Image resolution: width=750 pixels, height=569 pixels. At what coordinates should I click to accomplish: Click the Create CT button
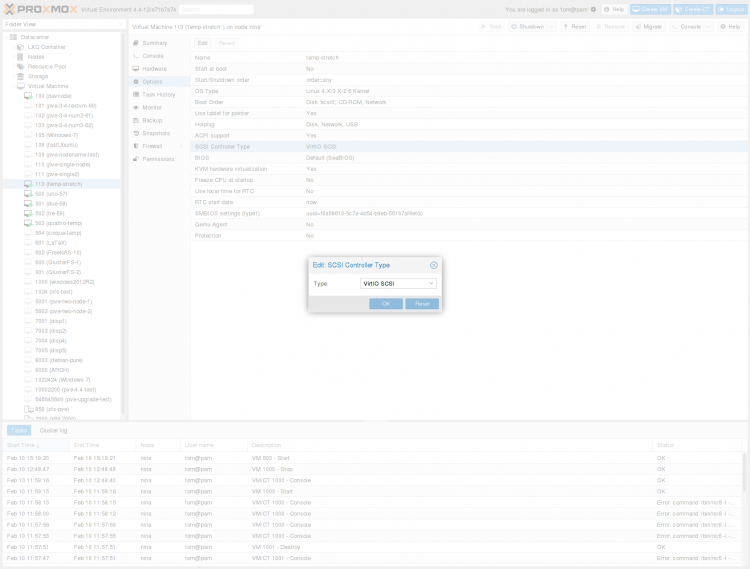pos(693,9)
